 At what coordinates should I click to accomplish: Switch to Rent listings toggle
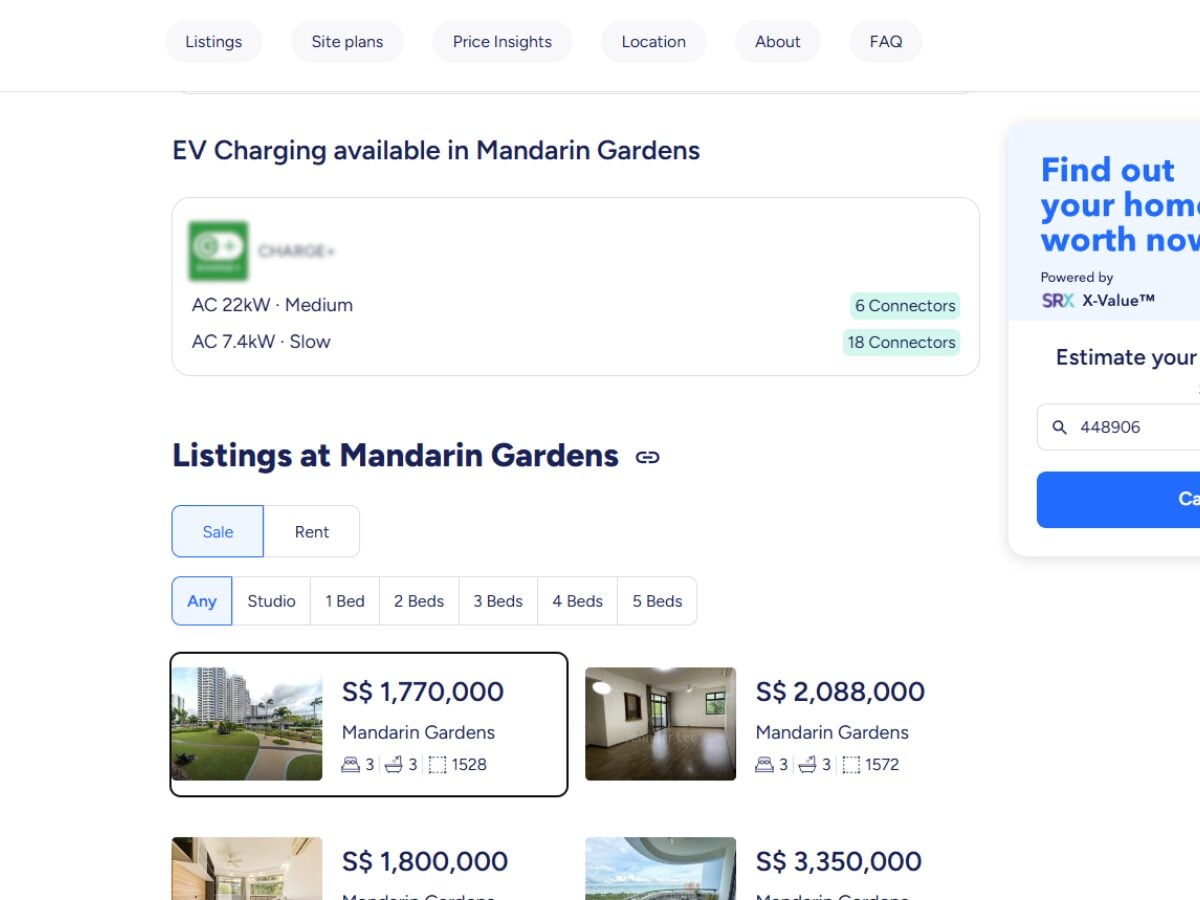pyautogui.click(x=311, y=531)
